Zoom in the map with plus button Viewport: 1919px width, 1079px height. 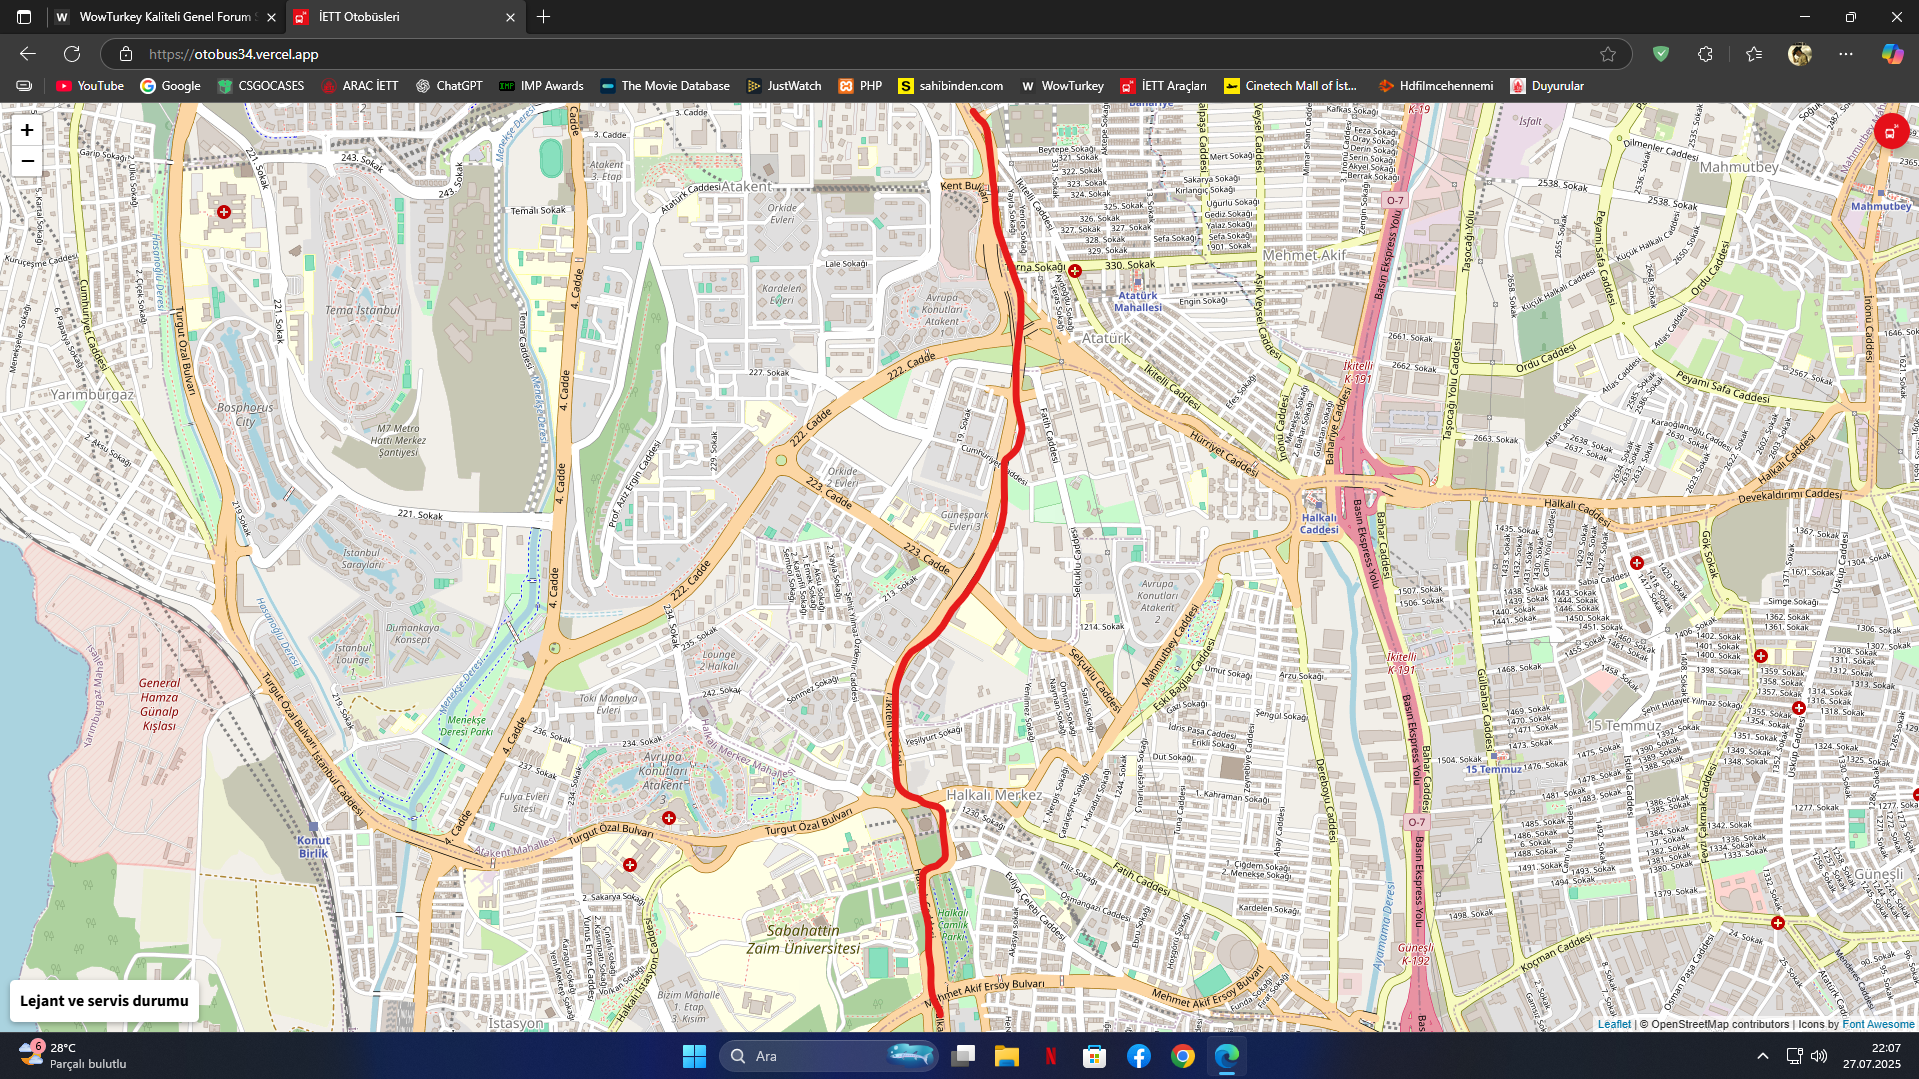point(27,130)
